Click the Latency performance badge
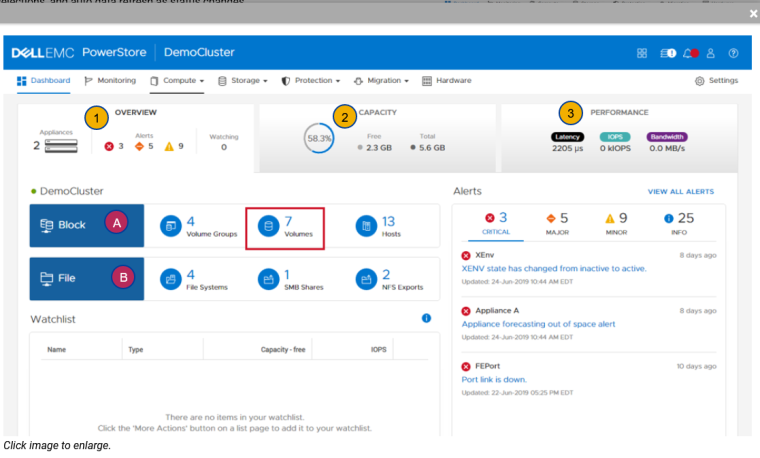760x458 pixels. click(x=568, y=137)
